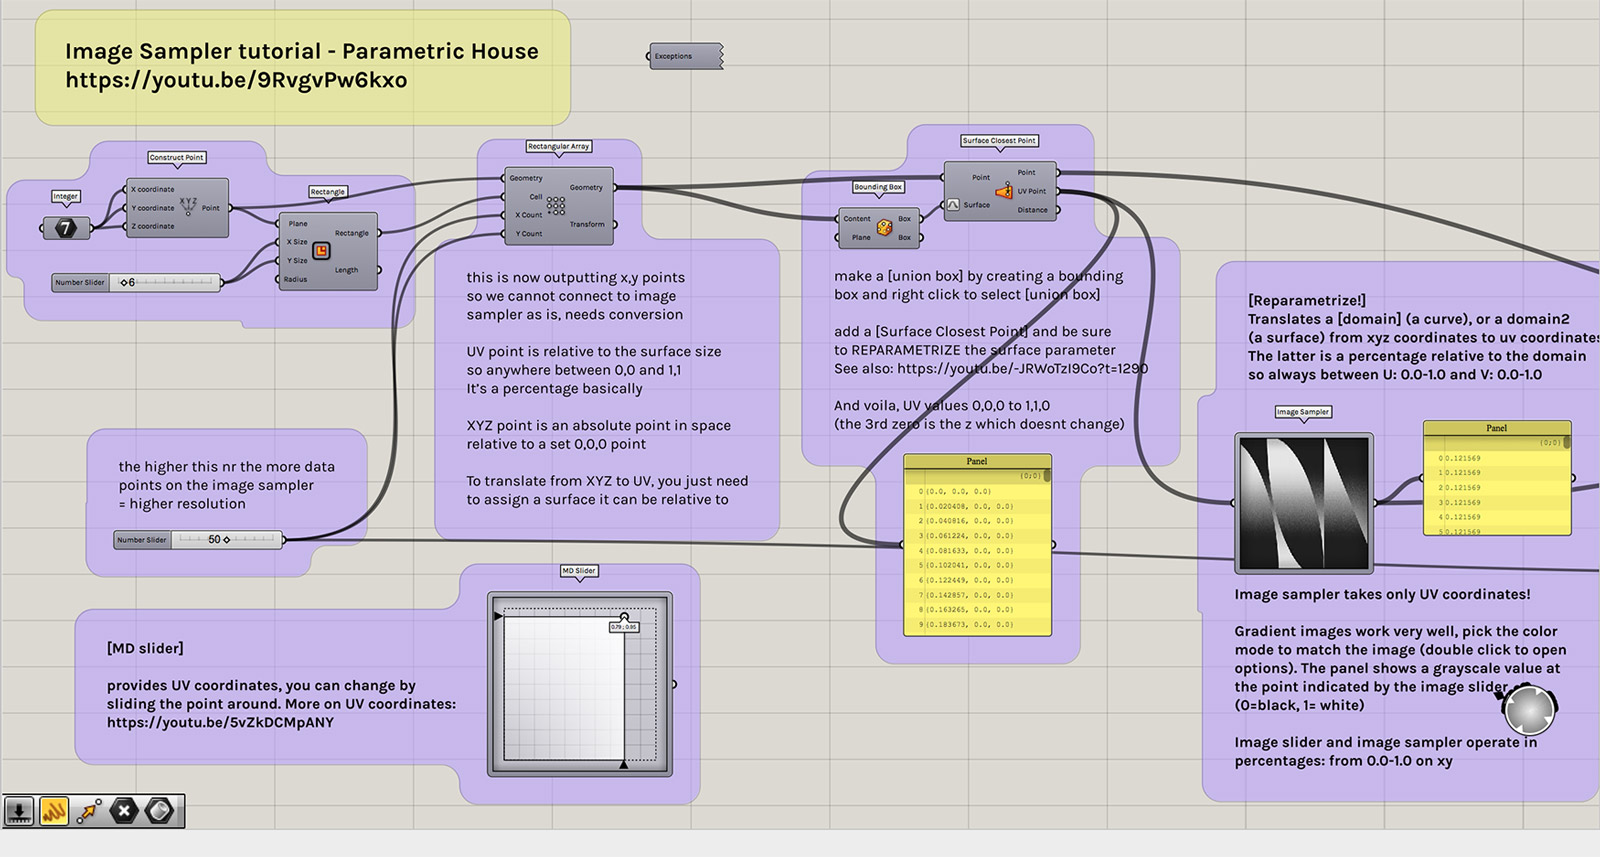Screen dimensions: 1600x857
Task: Click the download-arrow icon in bottom widget bar
Action: click(x=19, y=811)
